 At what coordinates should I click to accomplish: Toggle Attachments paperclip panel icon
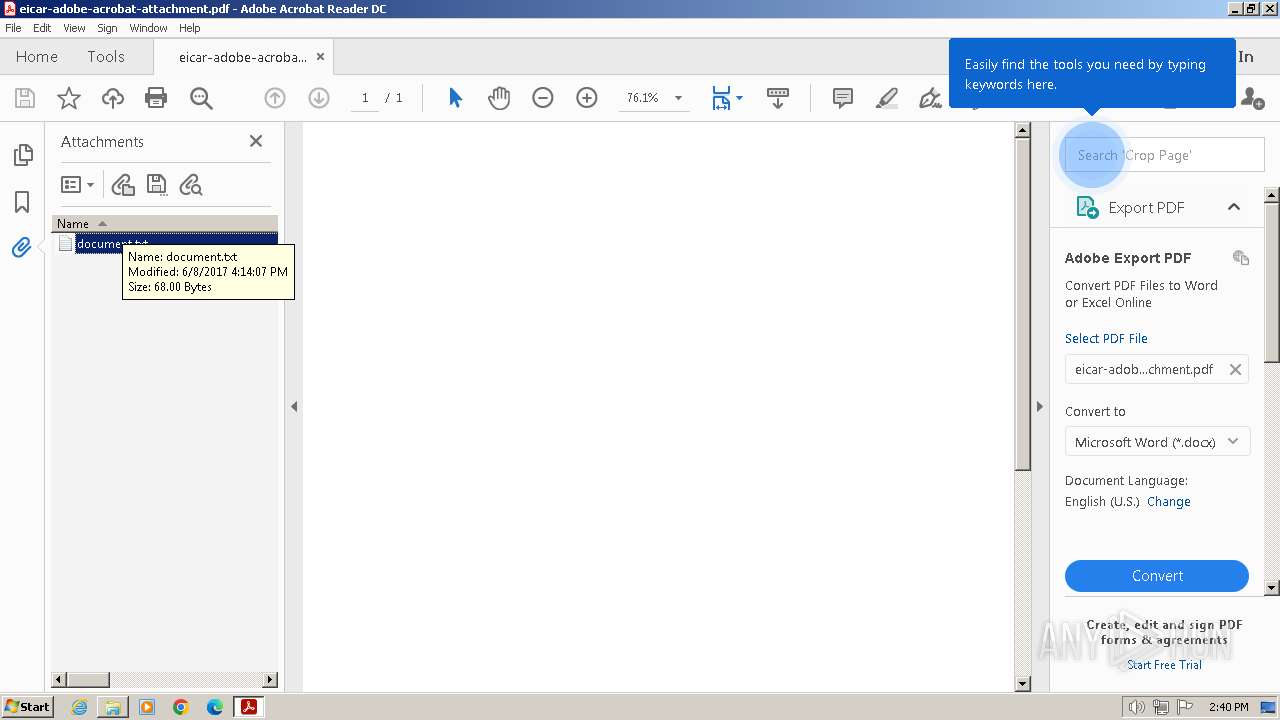[x=22, y=247]
